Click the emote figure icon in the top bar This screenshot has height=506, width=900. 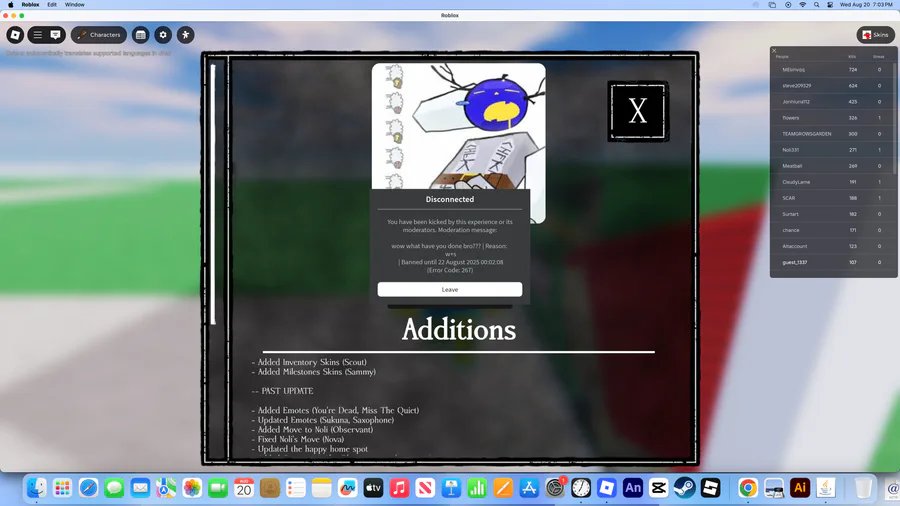point(185,35)
